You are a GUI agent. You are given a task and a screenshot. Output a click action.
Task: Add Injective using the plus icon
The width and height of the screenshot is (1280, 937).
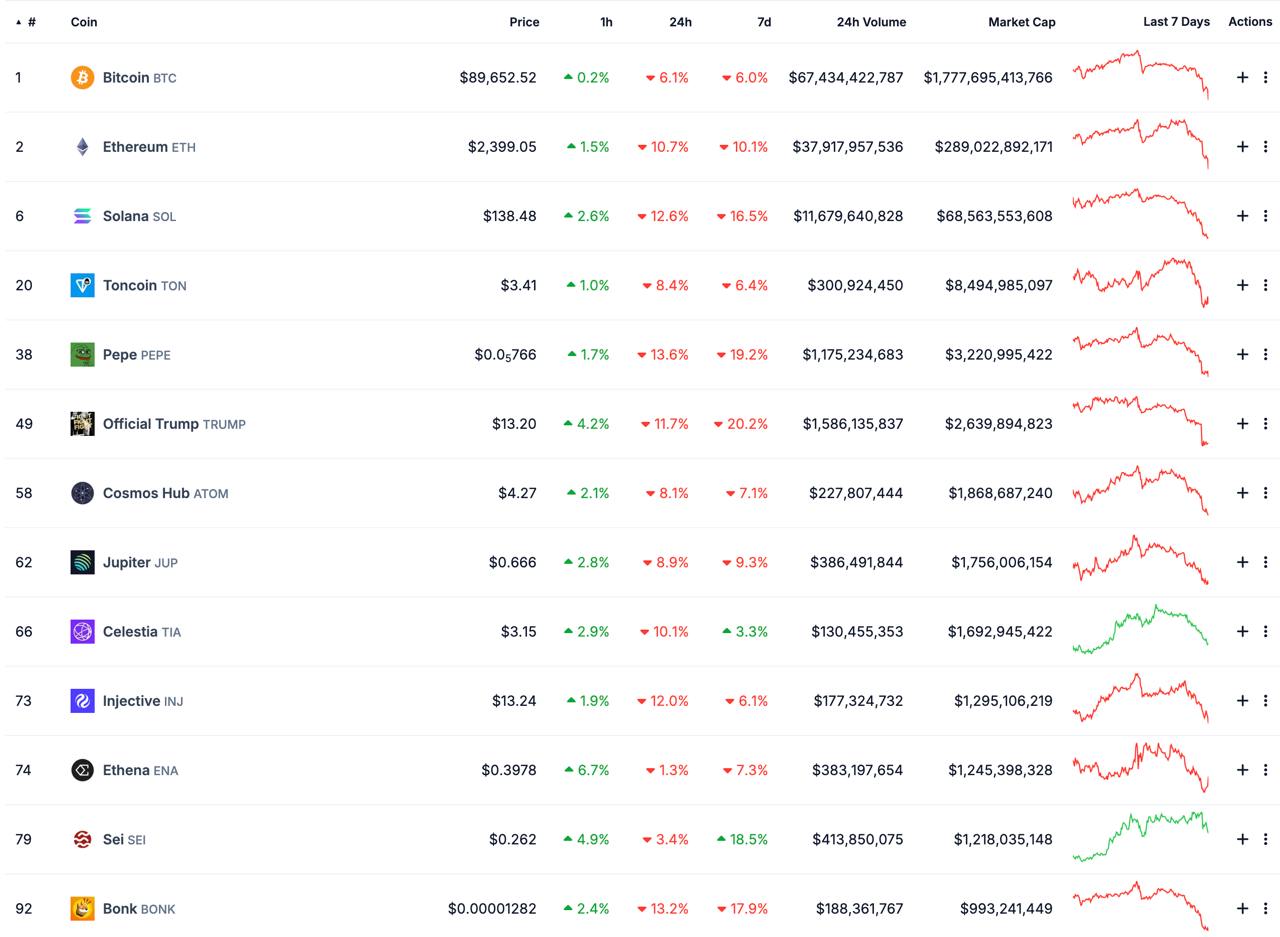tap(1242, 701)
